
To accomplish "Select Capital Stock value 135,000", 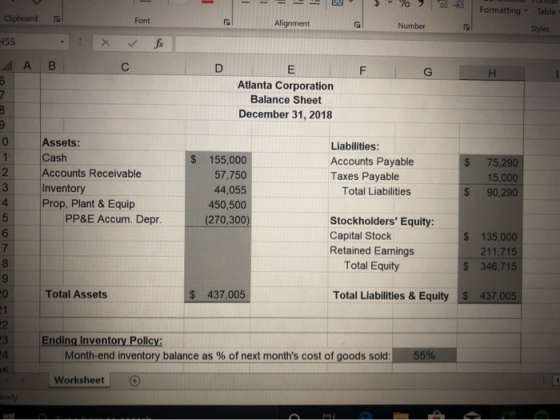I will point(490,237).
